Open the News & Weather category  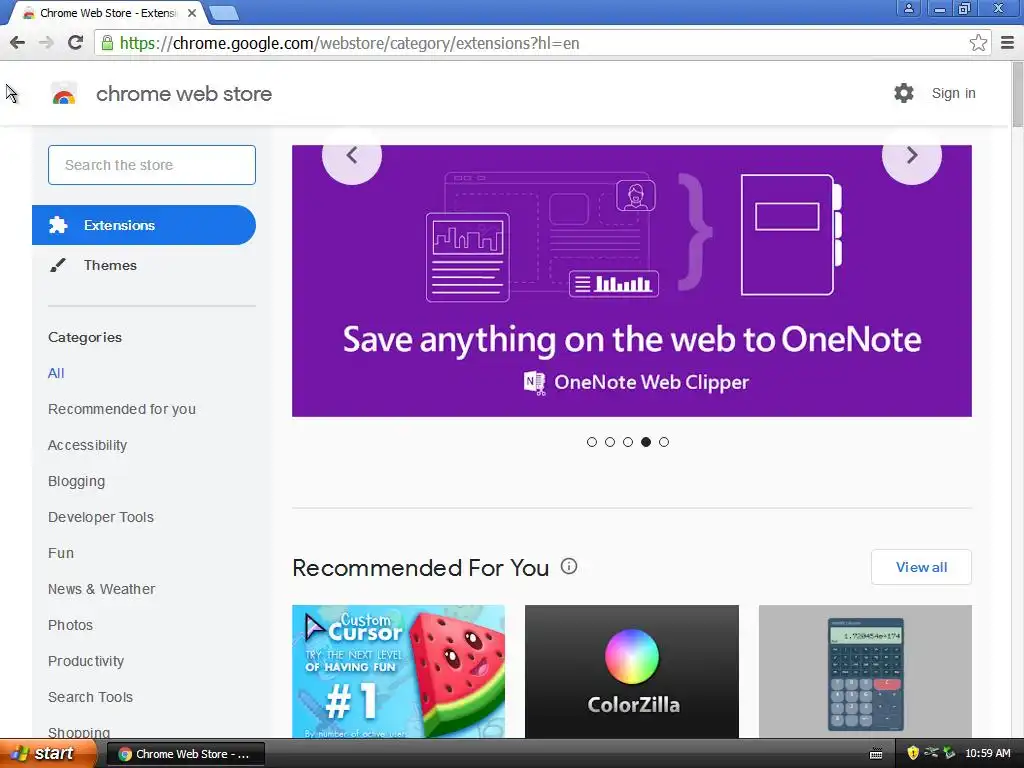pyautogui.click(x=101, y=588)
